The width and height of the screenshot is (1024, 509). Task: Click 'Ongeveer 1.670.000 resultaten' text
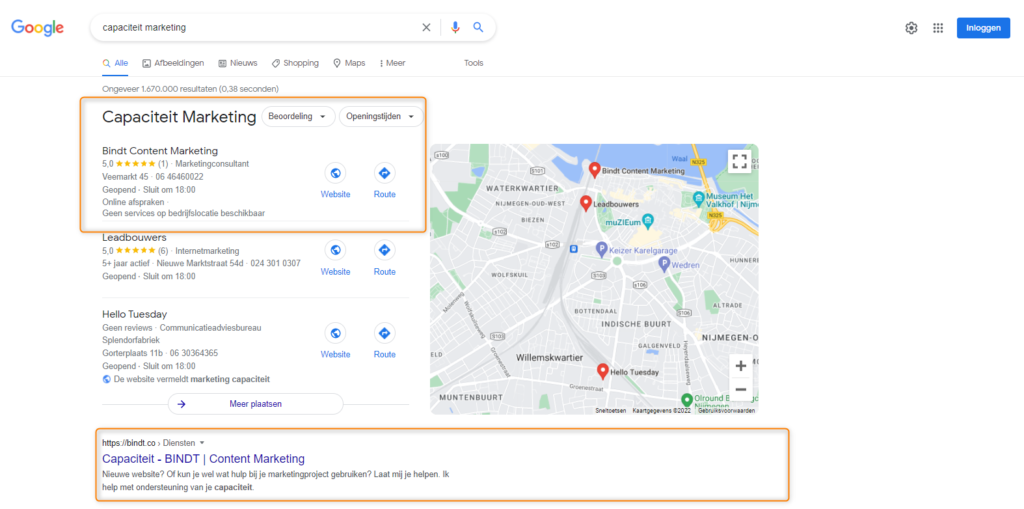(x=190, y=88)
